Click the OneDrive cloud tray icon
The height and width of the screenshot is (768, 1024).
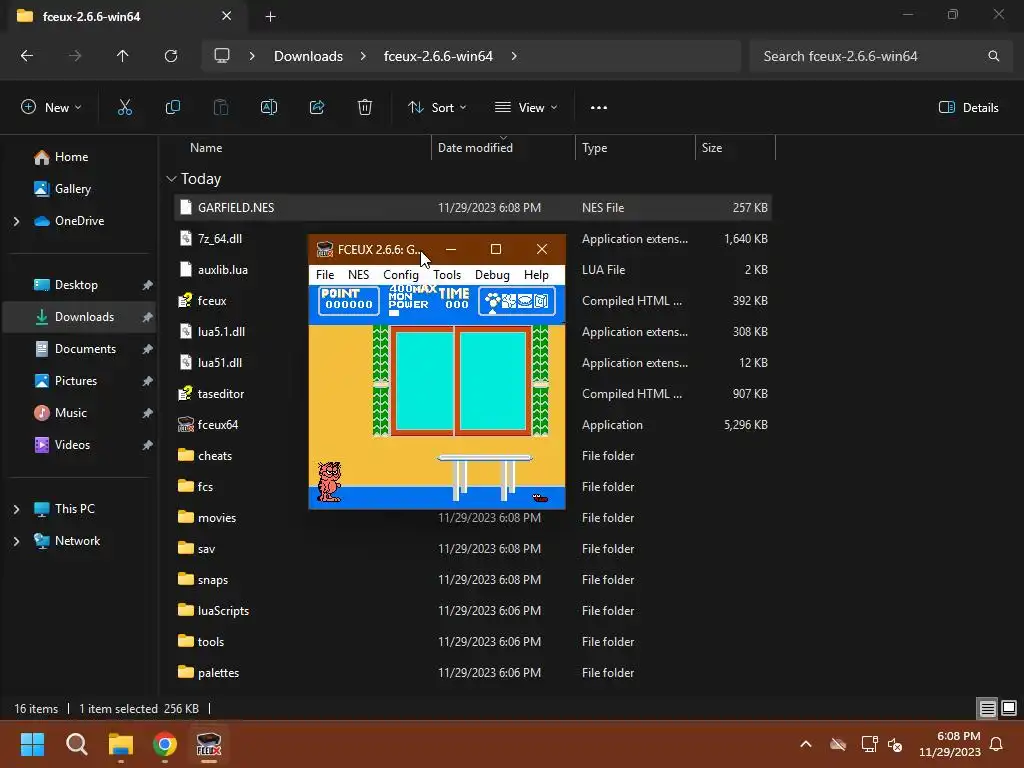tap(838, 744)
